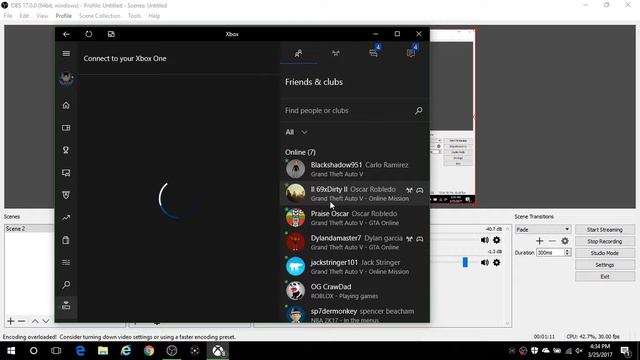Screen dimensions: 640x360
Task: Open Messages tab with badge
Action: point(373,52)
